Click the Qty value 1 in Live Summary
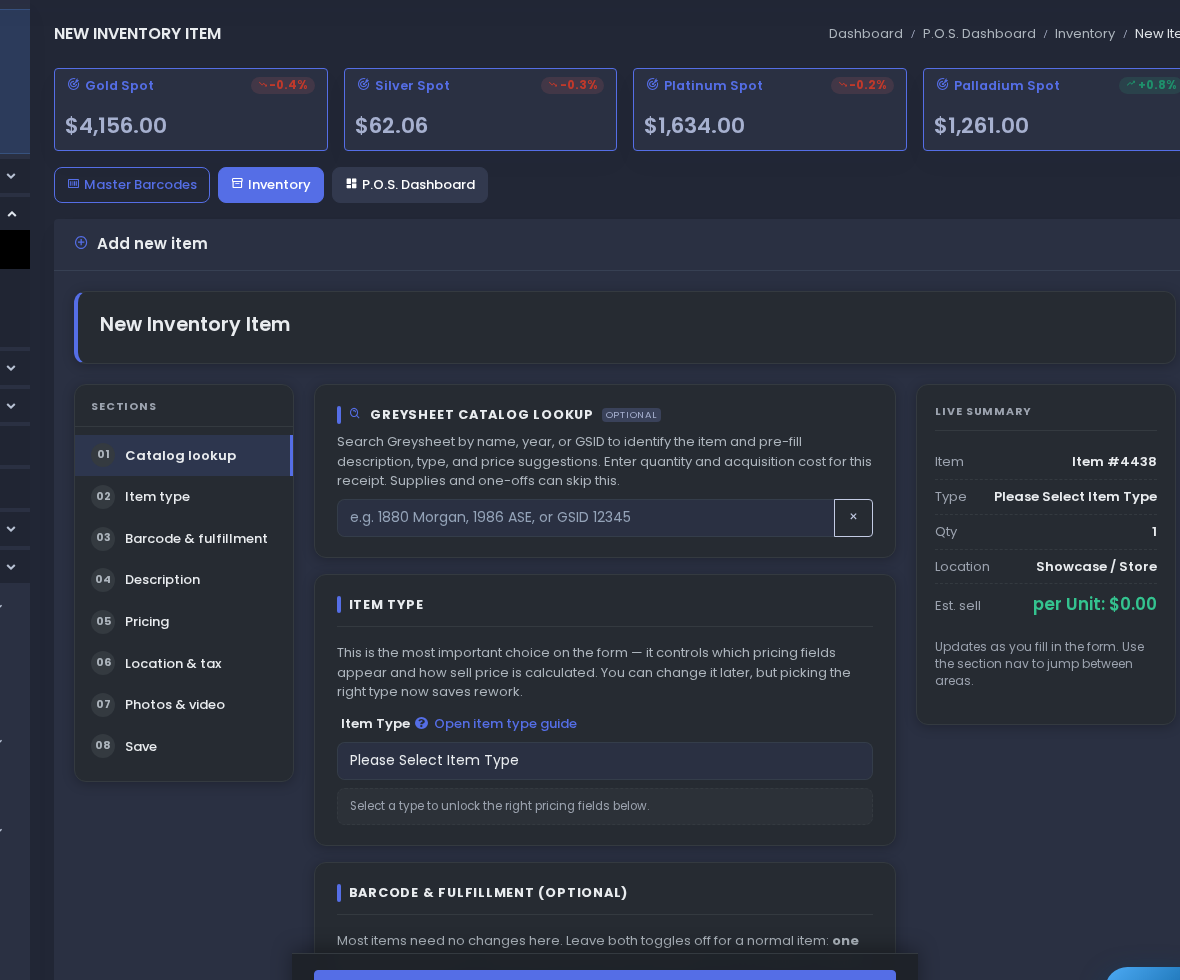Viewport: 1180px width, 980px height. [x=1154, y=531]
